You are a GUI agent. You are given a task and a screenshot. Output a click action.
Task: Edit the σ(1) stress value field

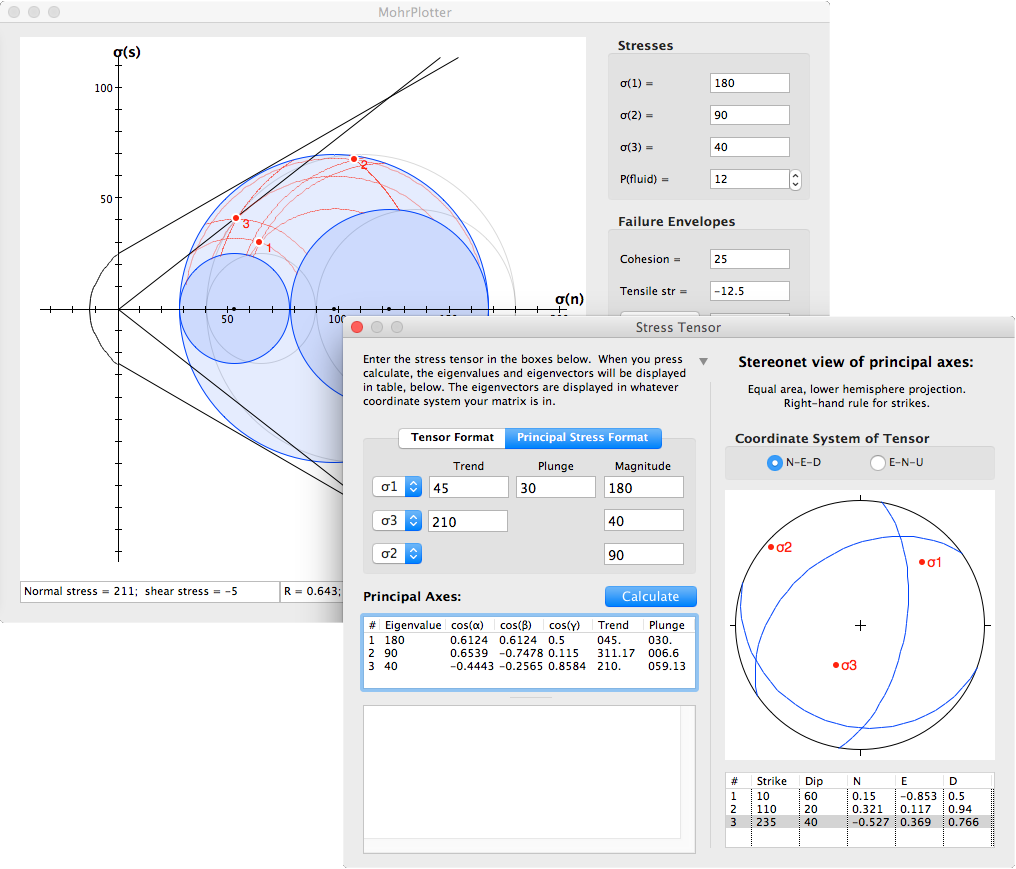pyautogui.click(x=749, y=83)
